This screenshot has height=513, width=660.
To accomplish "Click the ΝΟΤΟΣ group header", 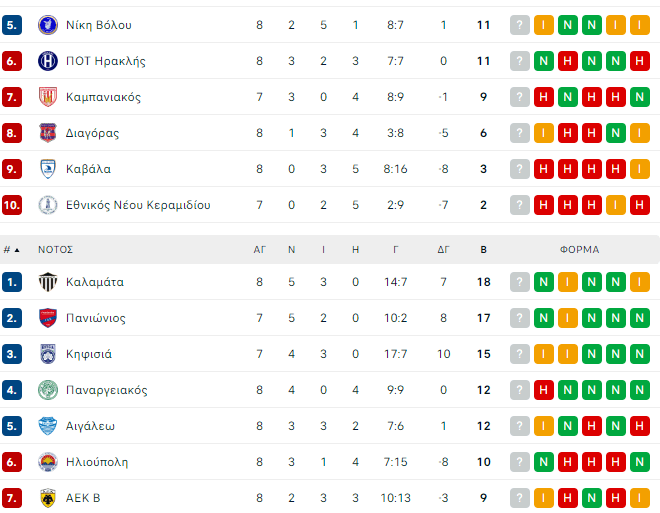I will (56, 250).
